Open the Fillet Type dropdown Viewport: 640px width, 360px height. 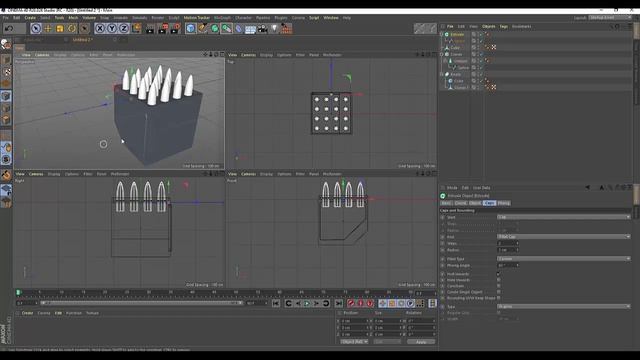tap(564, 259)
